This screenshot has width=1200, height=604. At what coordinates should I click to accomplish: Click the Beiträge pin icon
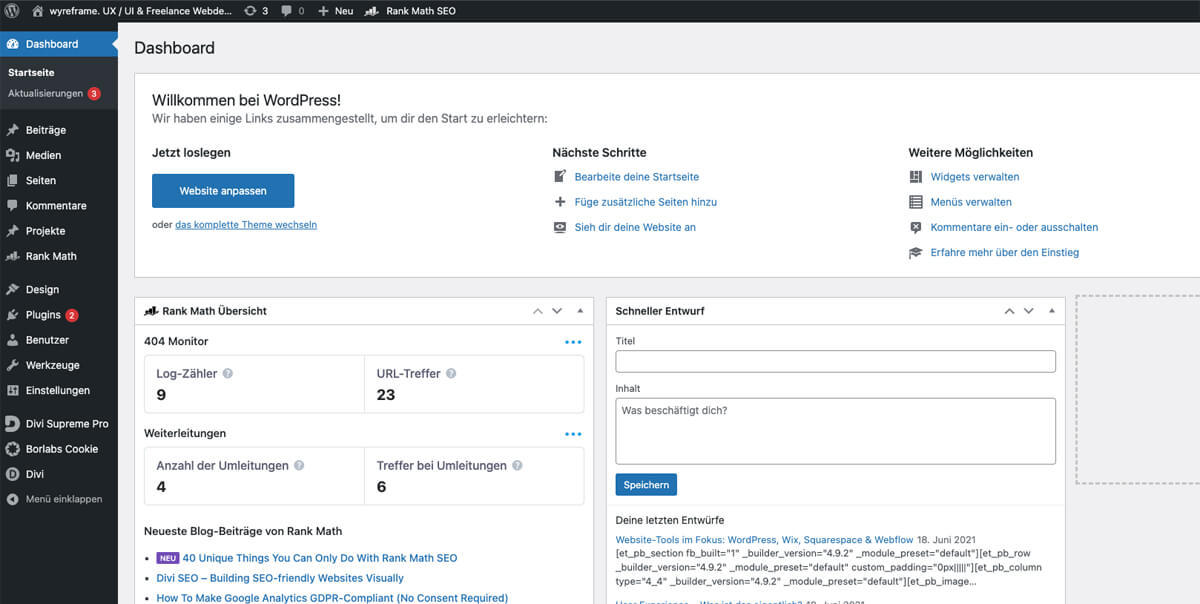coord(12,130)
